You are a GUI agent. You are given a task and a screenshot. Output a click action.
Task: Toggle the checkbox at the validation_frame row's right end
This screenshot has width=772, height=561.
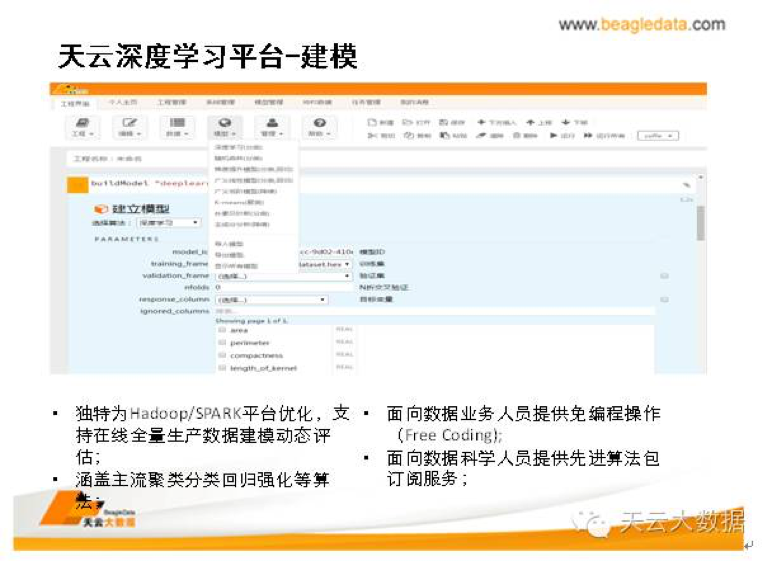click(664, 276)
